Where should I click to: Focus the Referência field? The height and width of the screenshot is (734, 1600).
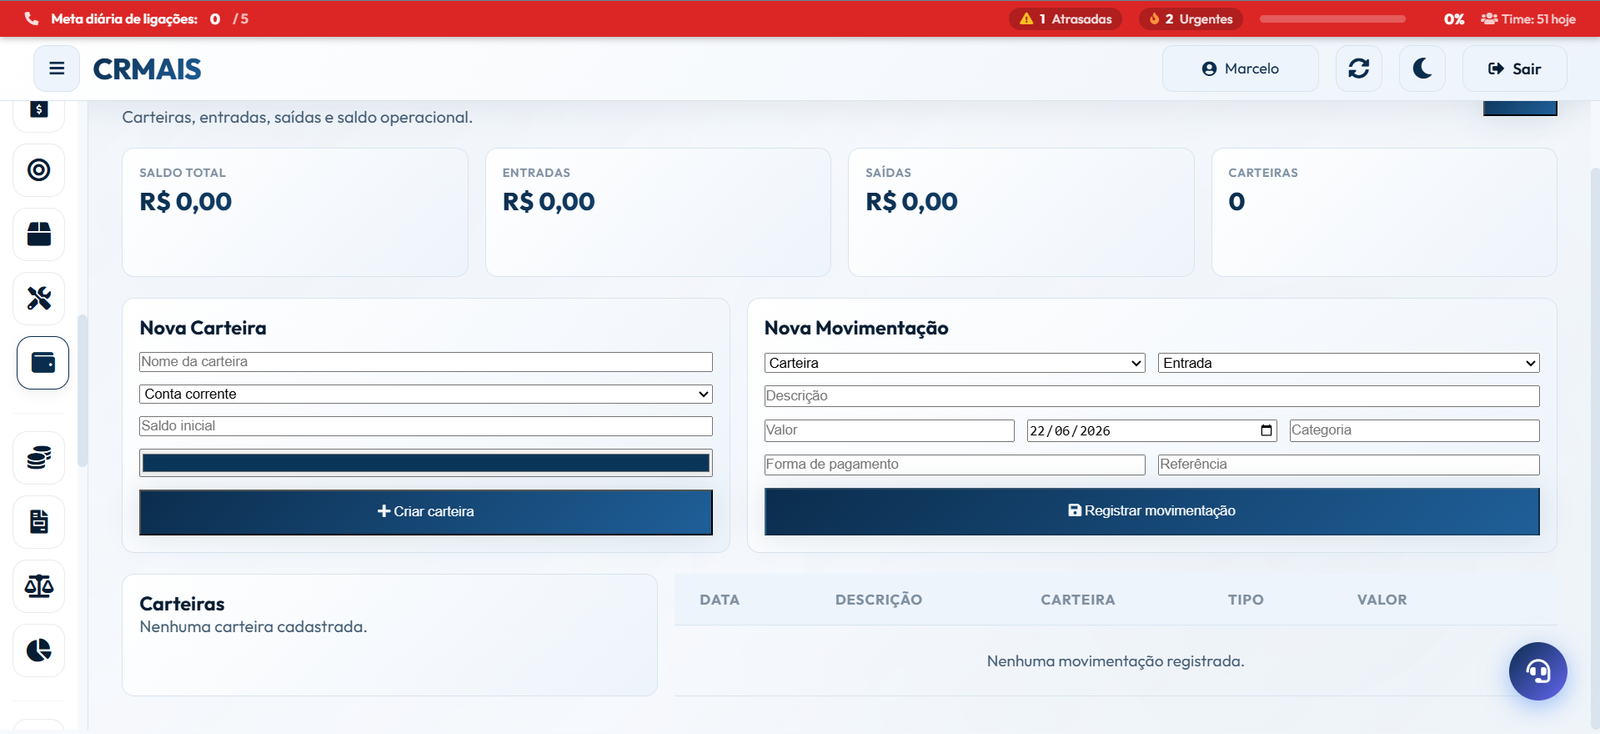[x=1349, y=464]
